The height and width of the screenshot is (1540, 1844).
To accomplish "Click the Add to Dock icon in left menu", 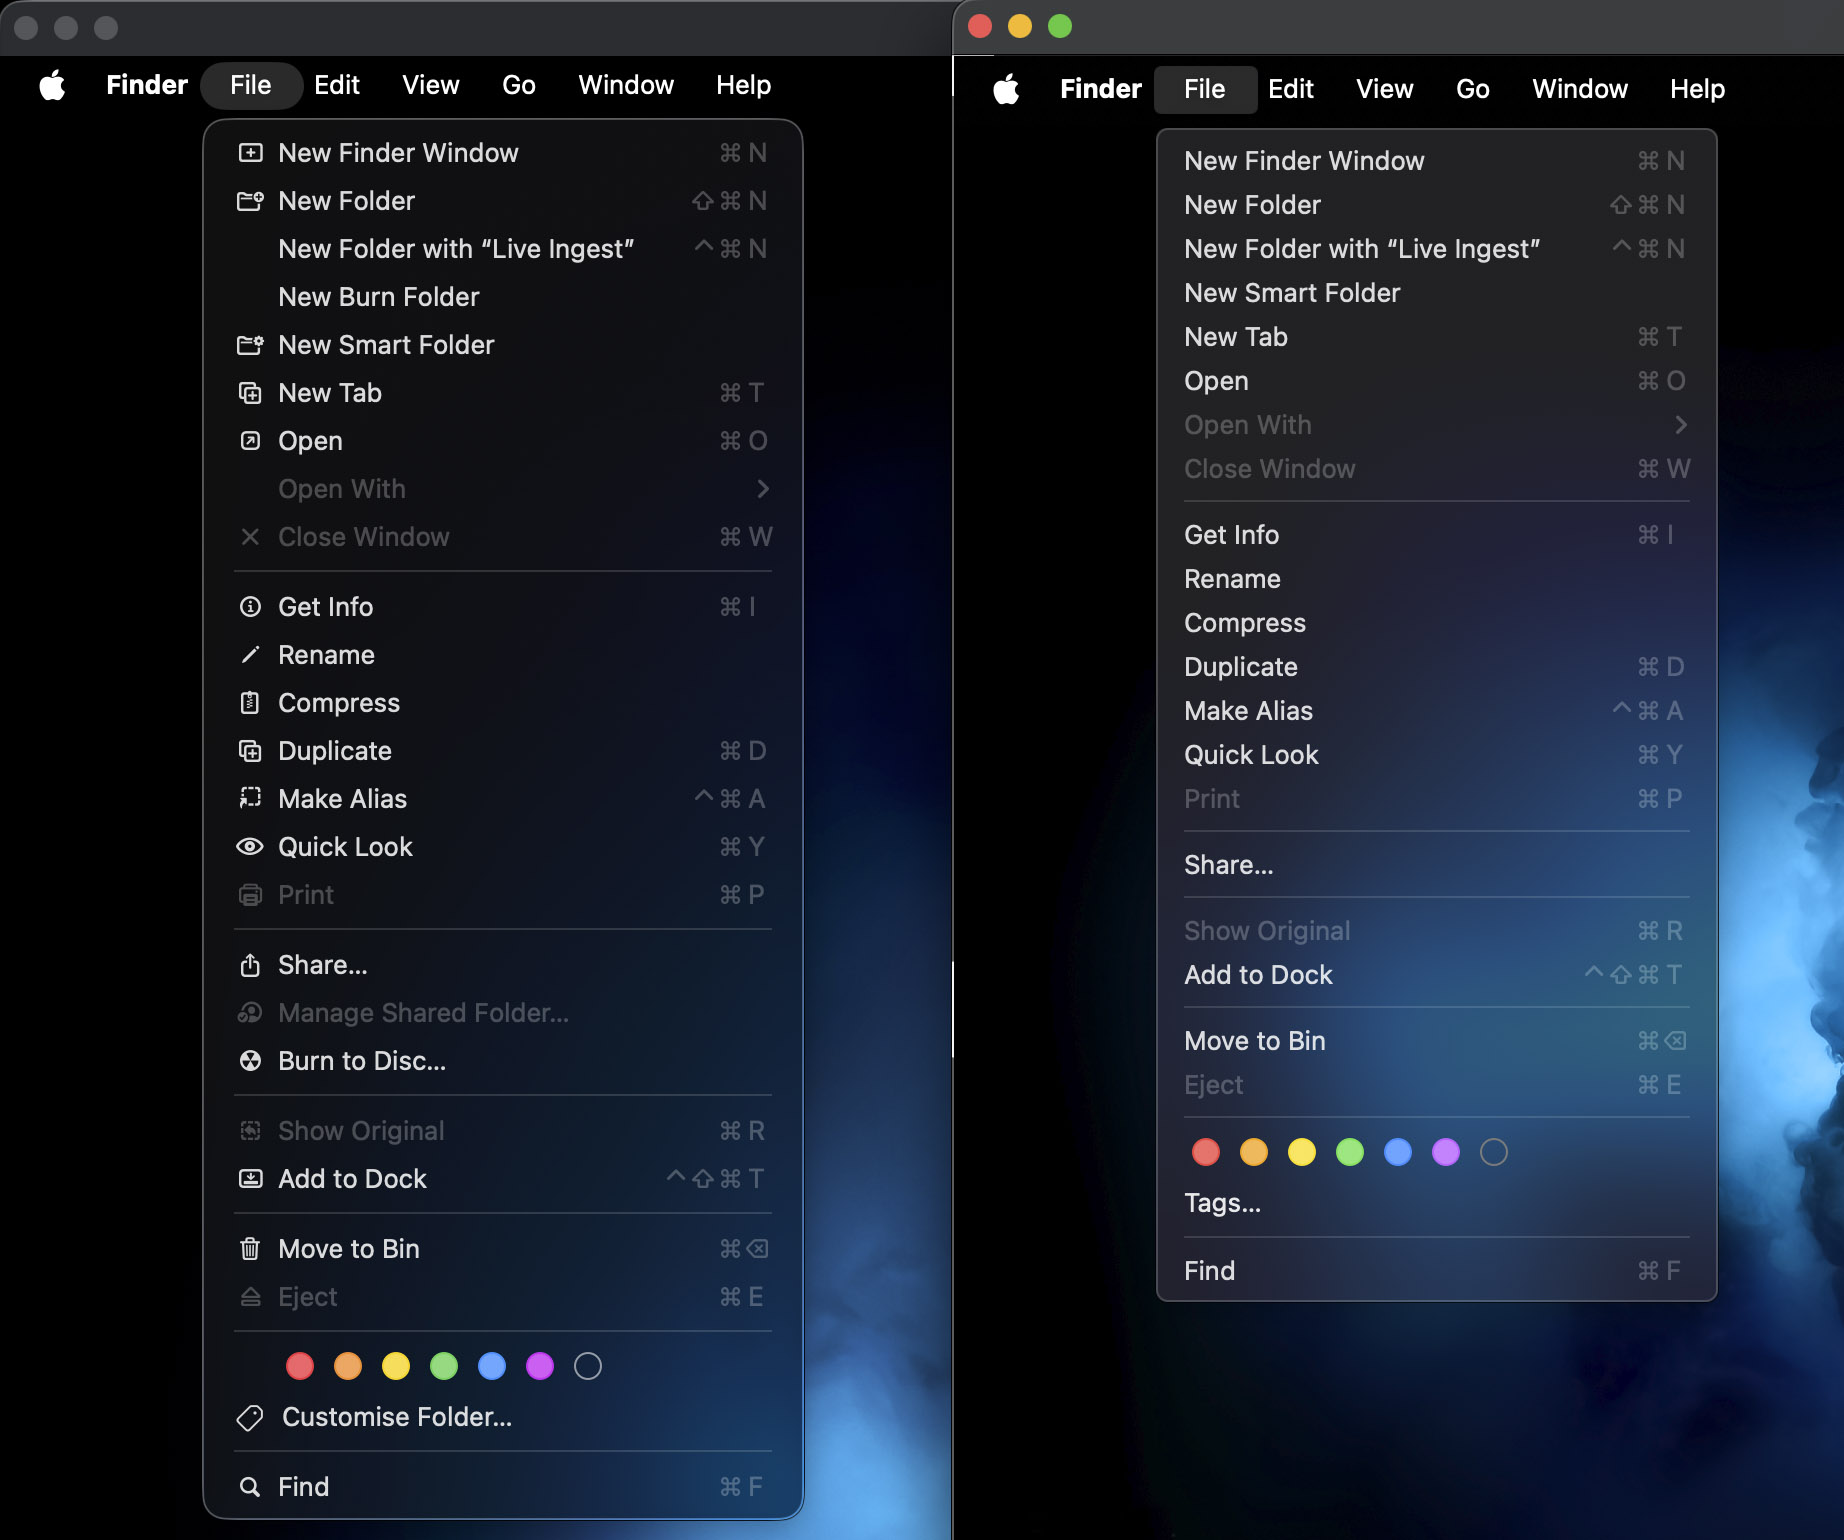I will point(250,1179).
